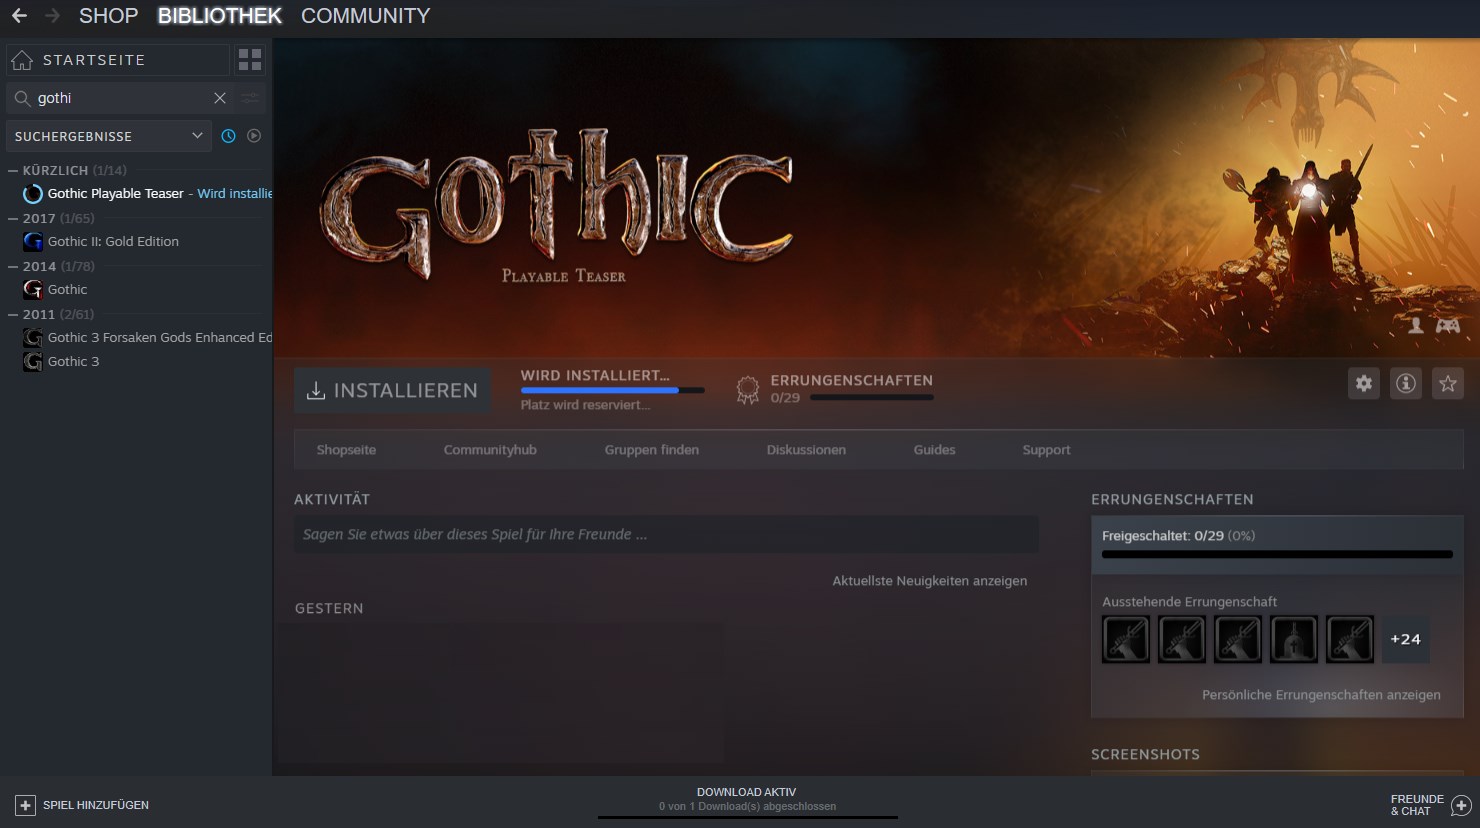
Task: Open advanced search filter options icon
Action: [250, 98]
